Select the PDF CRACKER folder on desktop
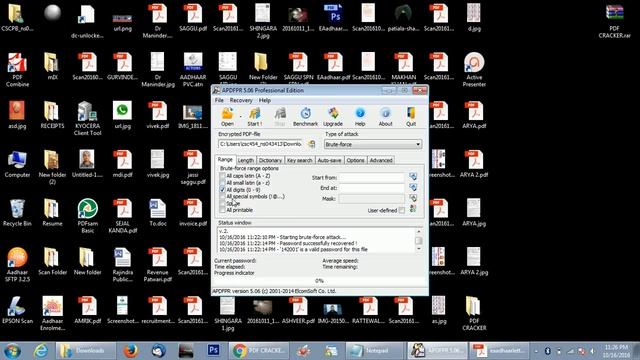Viewport: 640px width, 360px height. coord(474,313)
